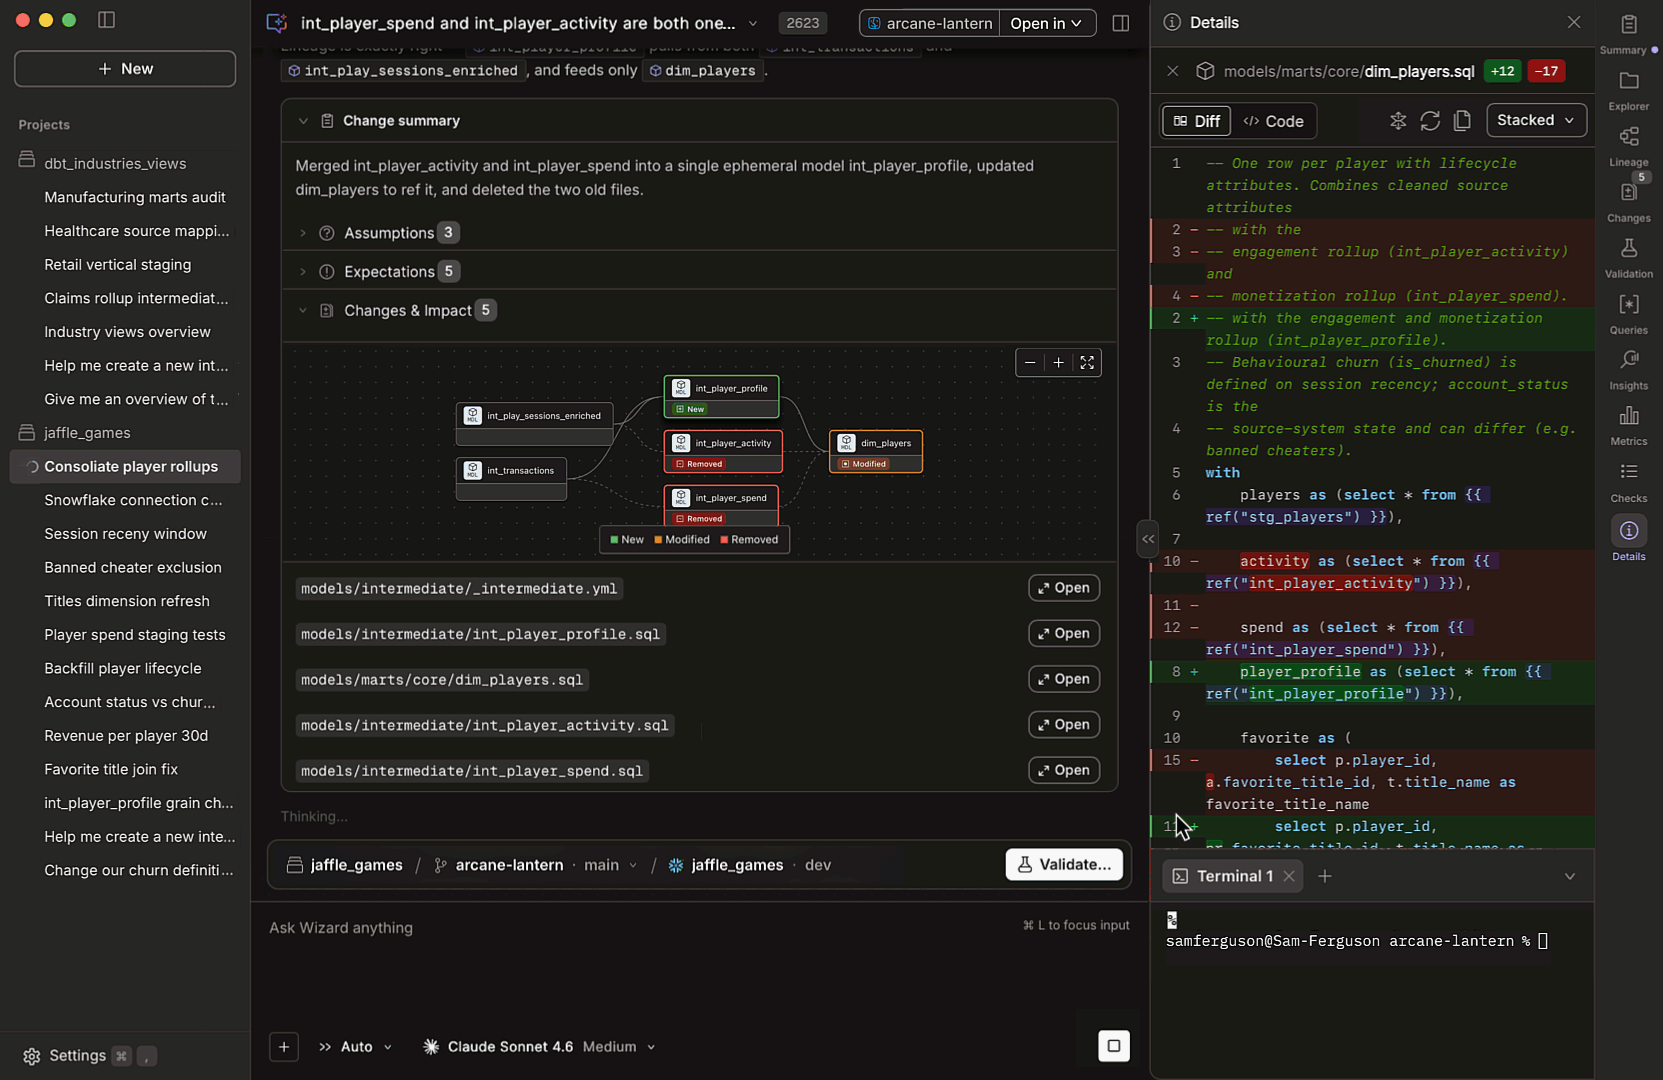Open Favorite title join fix conversation

tap(111, 769)
